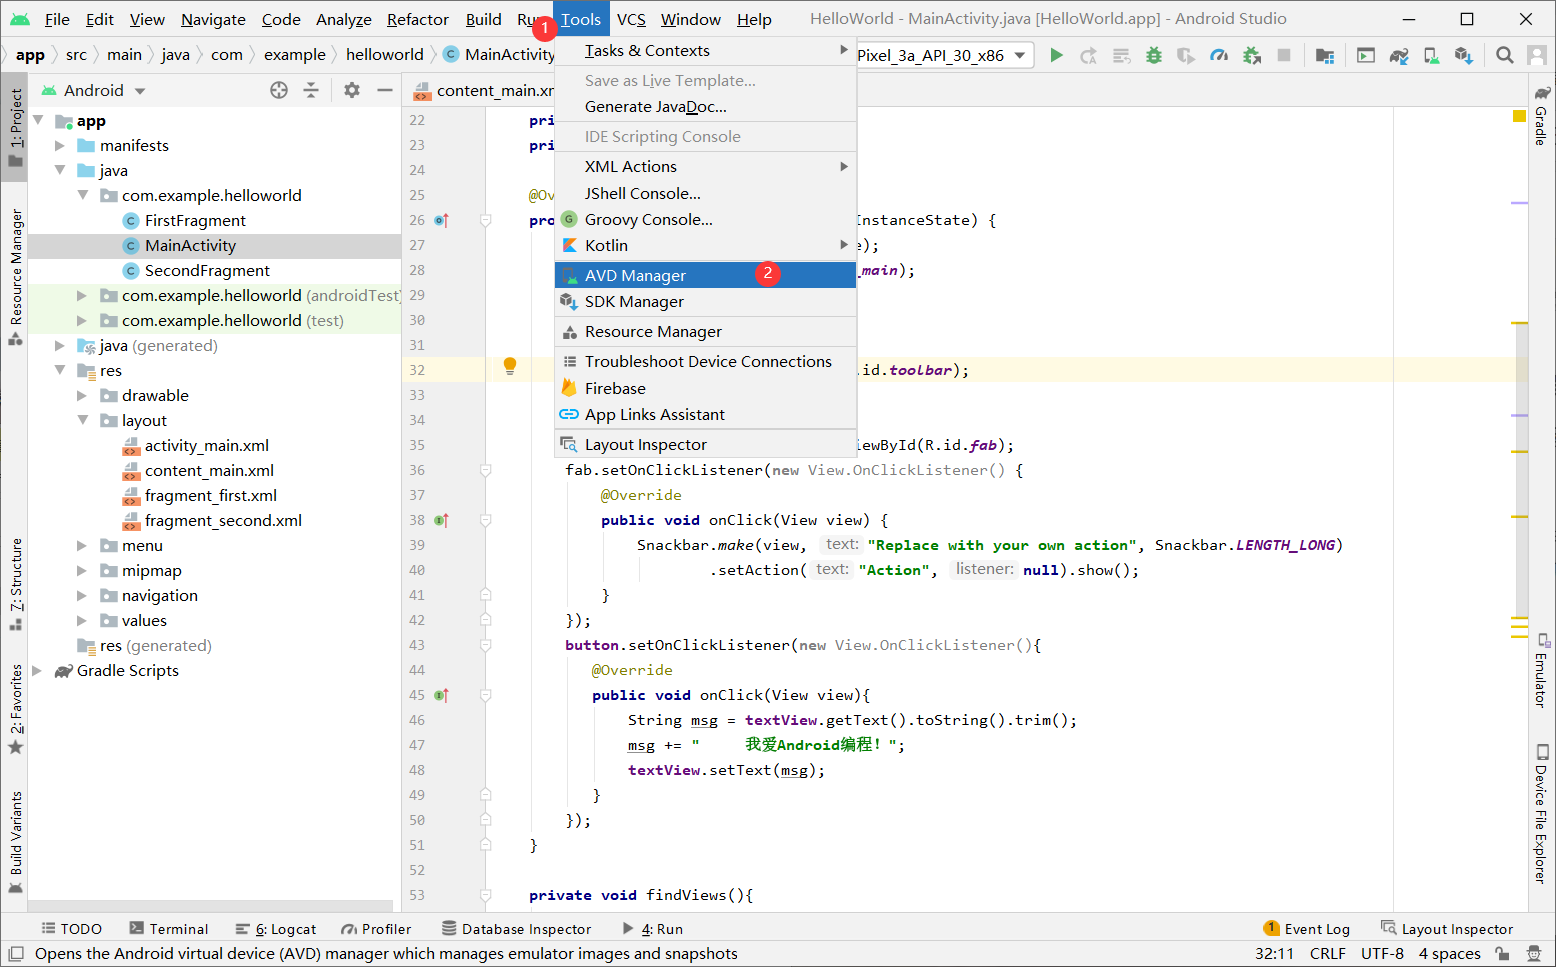Expand the manifests folder

[x=60, y=145]
